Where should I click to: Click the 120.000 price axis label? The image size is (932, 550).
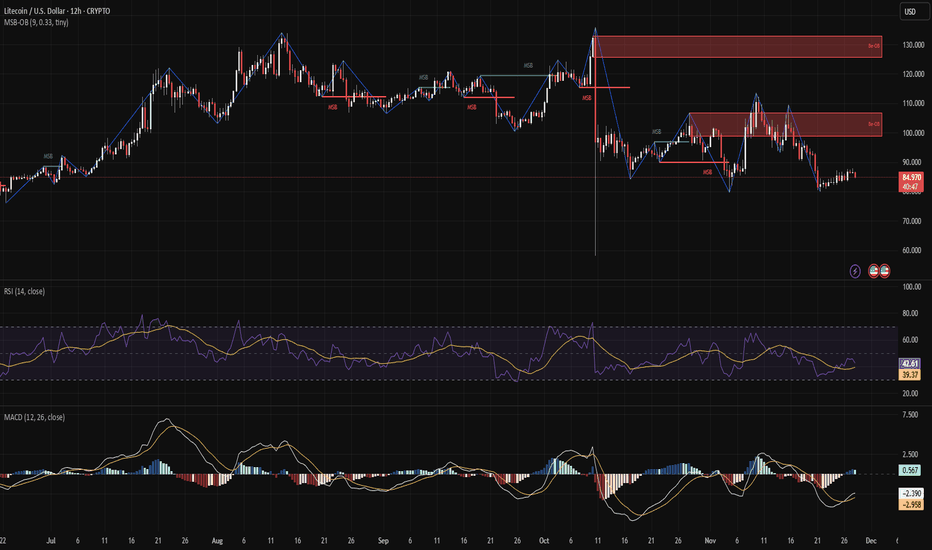point(910,74)
